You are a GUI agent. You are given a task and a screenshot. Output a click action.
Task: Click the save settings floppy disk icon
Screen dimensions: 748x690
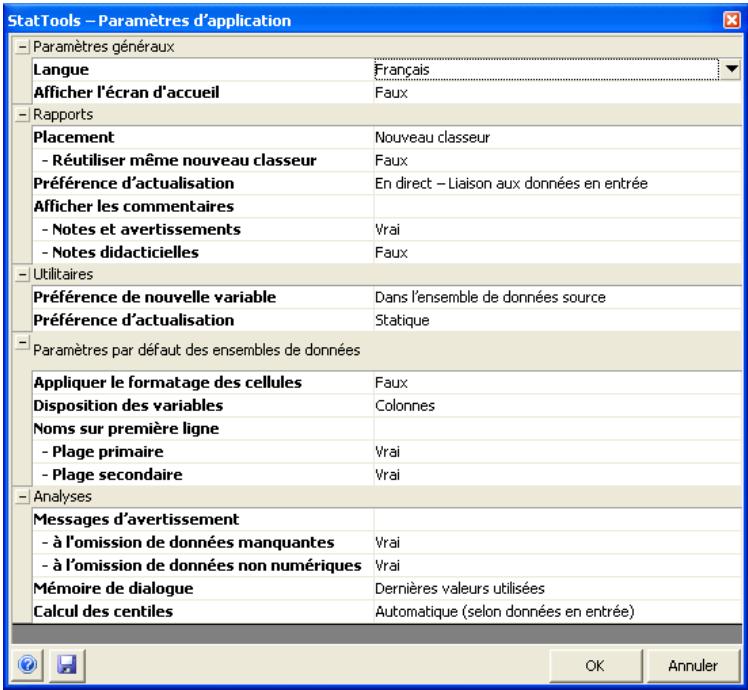click(67, 664)
